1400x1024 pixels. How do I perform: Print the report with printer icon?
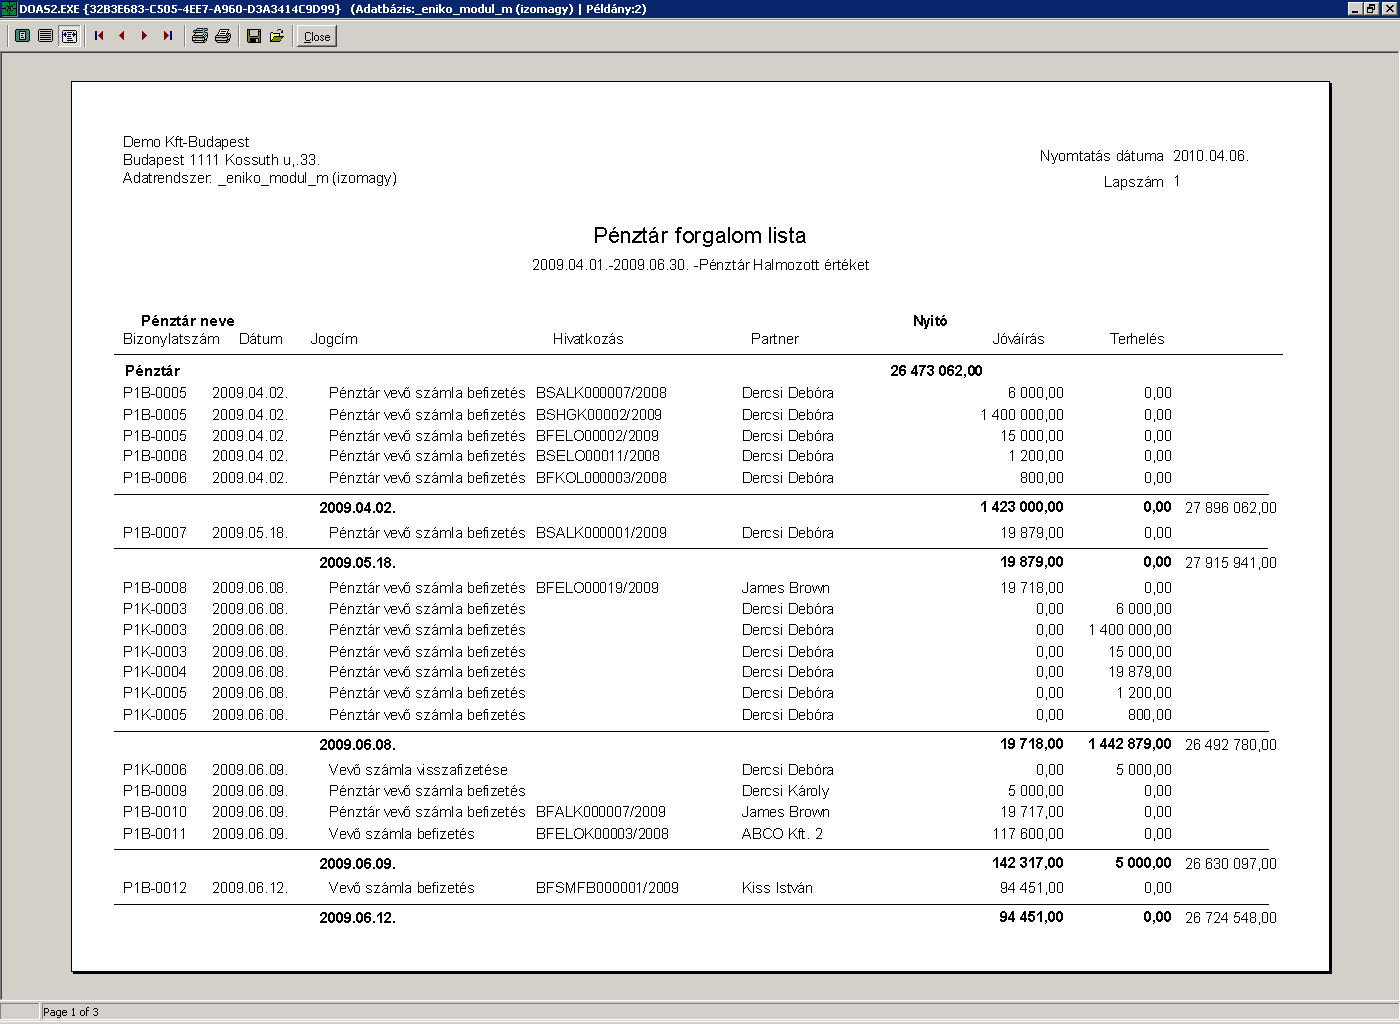pos(223,36)
